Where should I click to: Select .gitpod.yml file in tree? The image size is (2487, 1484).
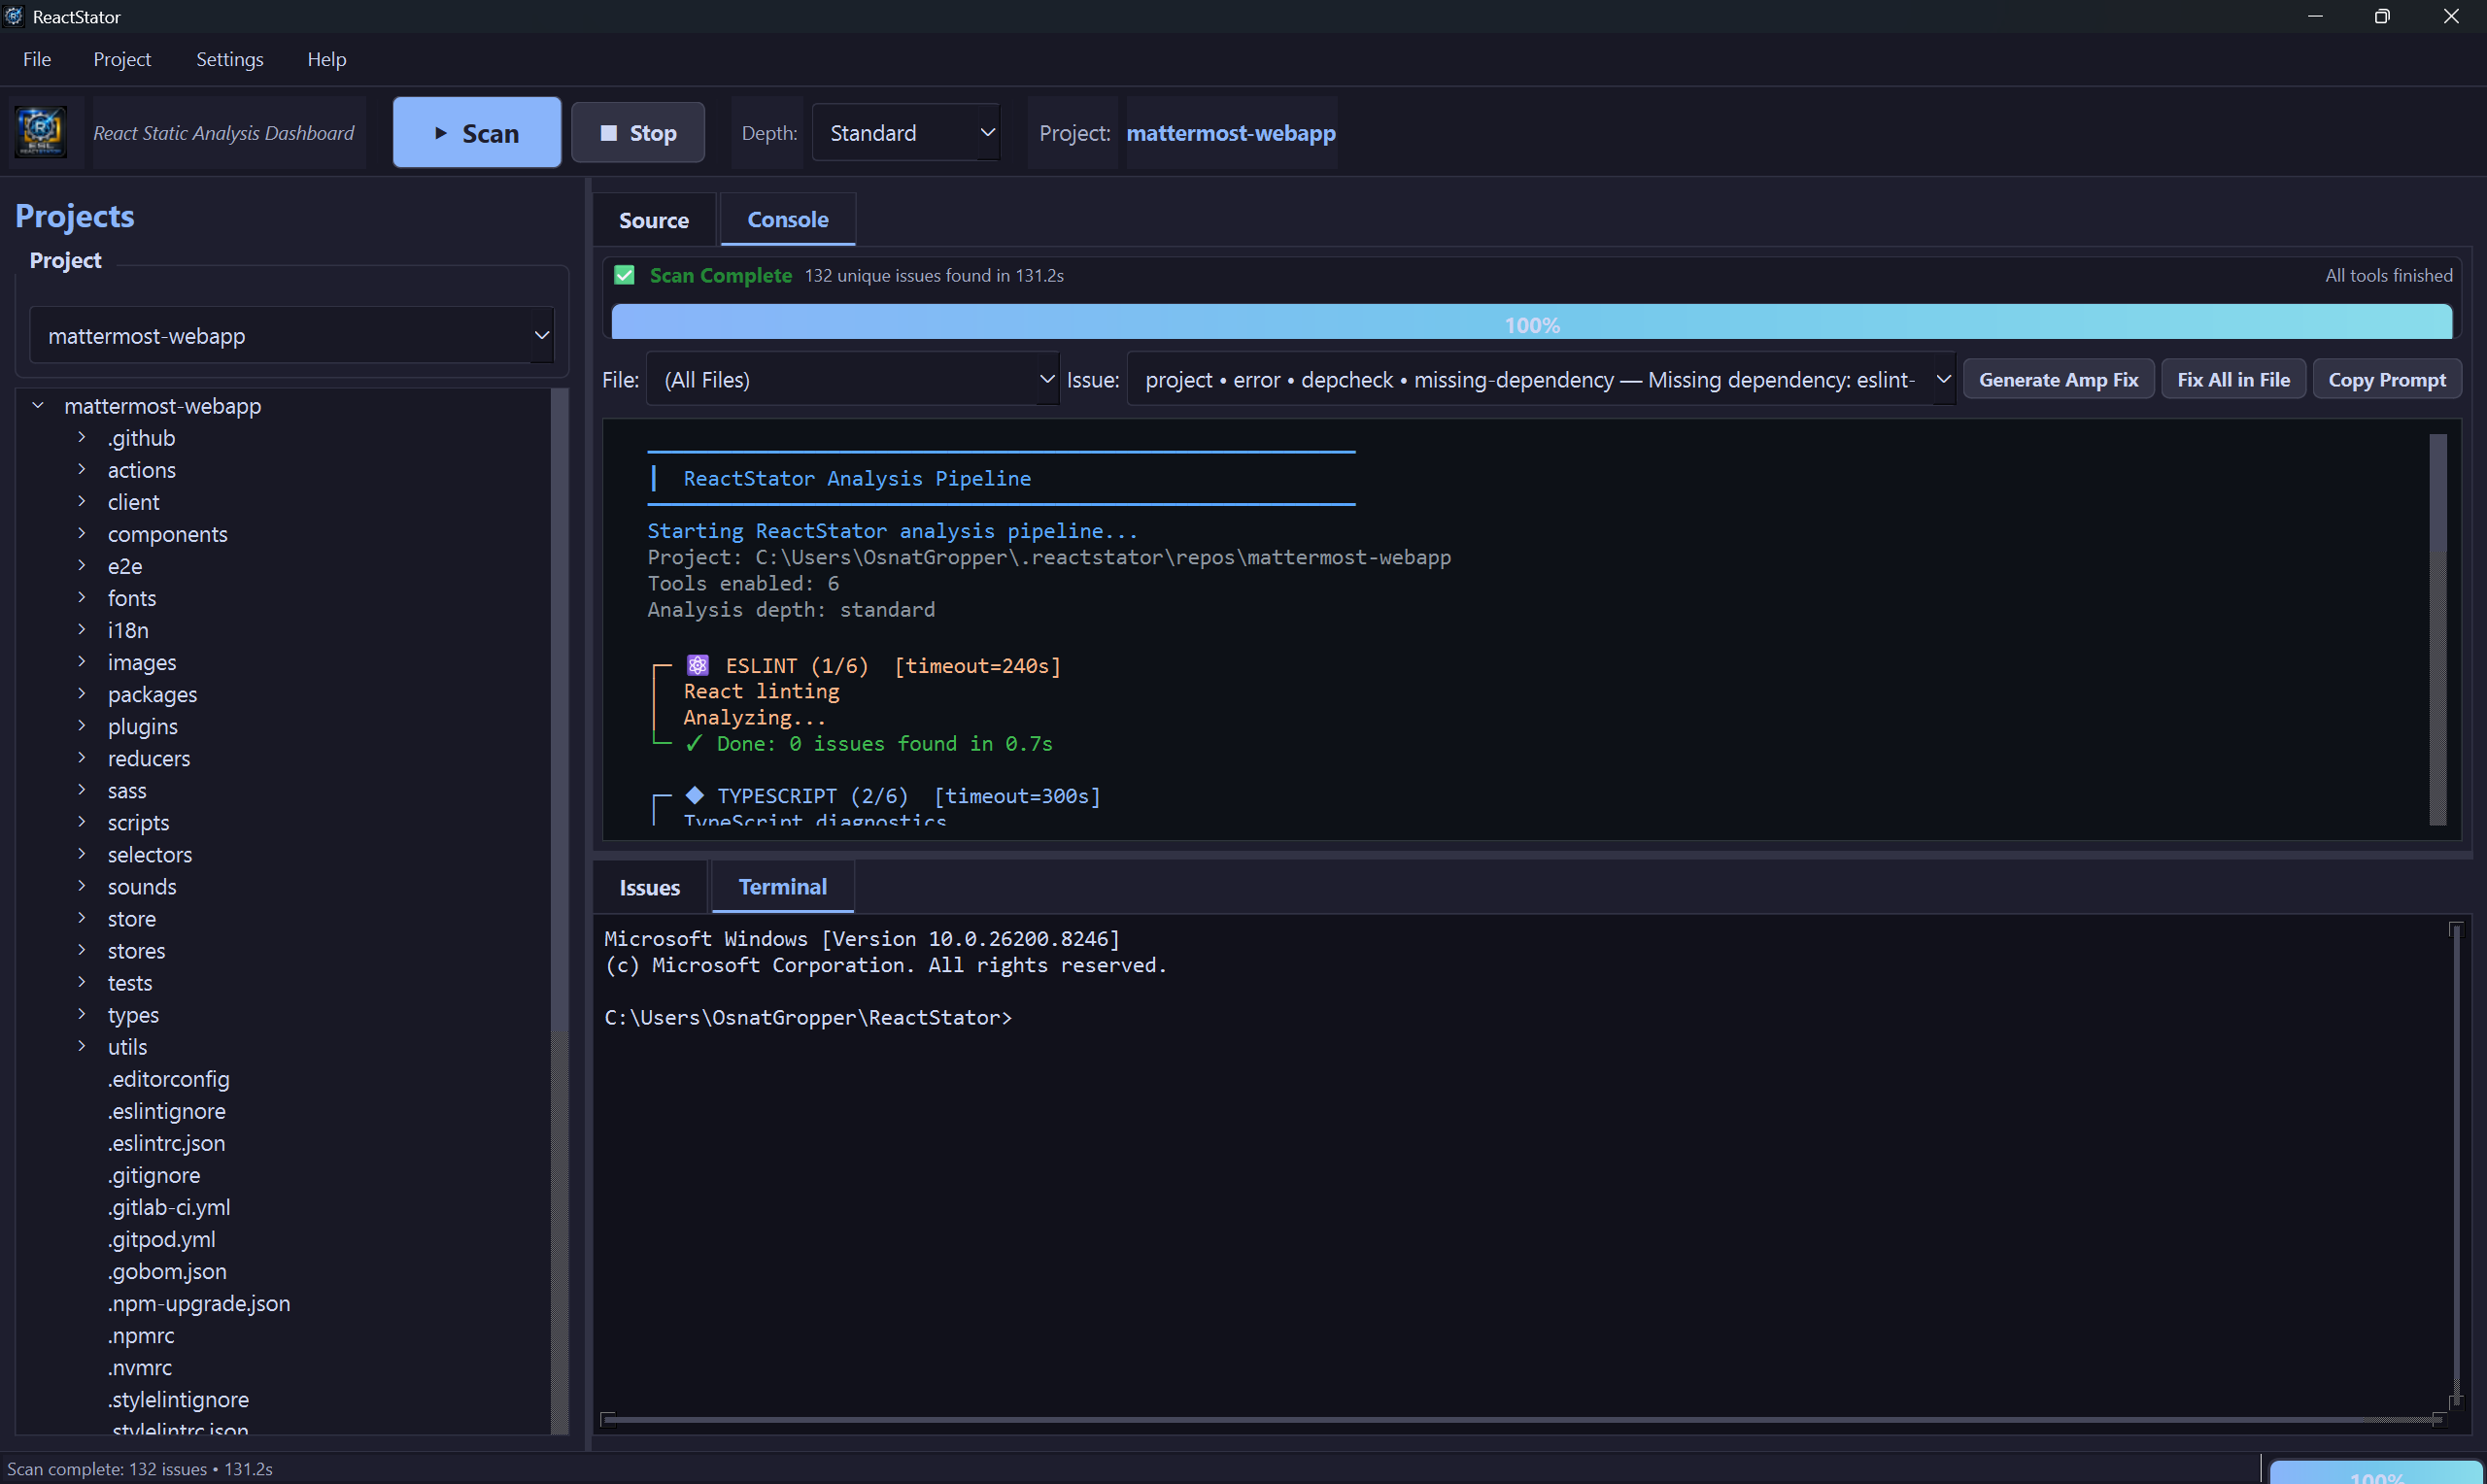[162, 1239]
